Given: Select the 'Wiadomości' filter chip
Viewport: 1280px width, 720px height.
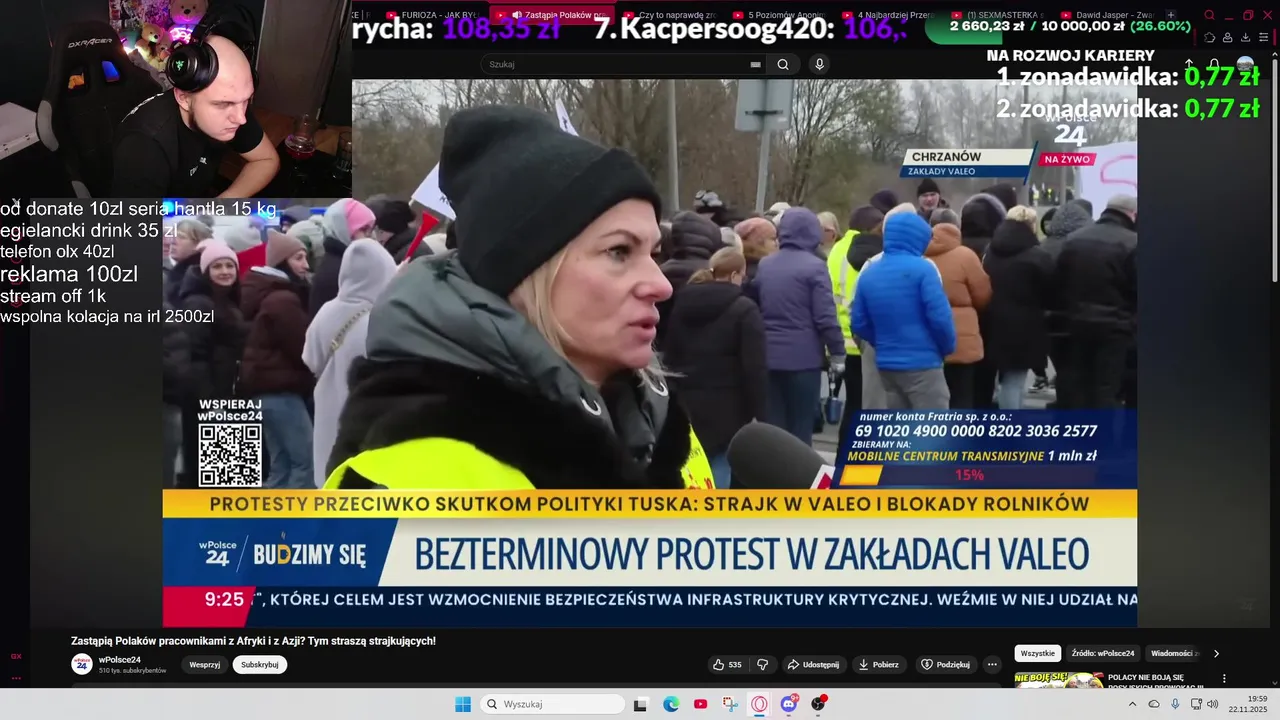Looking at the screenshot, I should 1174,653.
